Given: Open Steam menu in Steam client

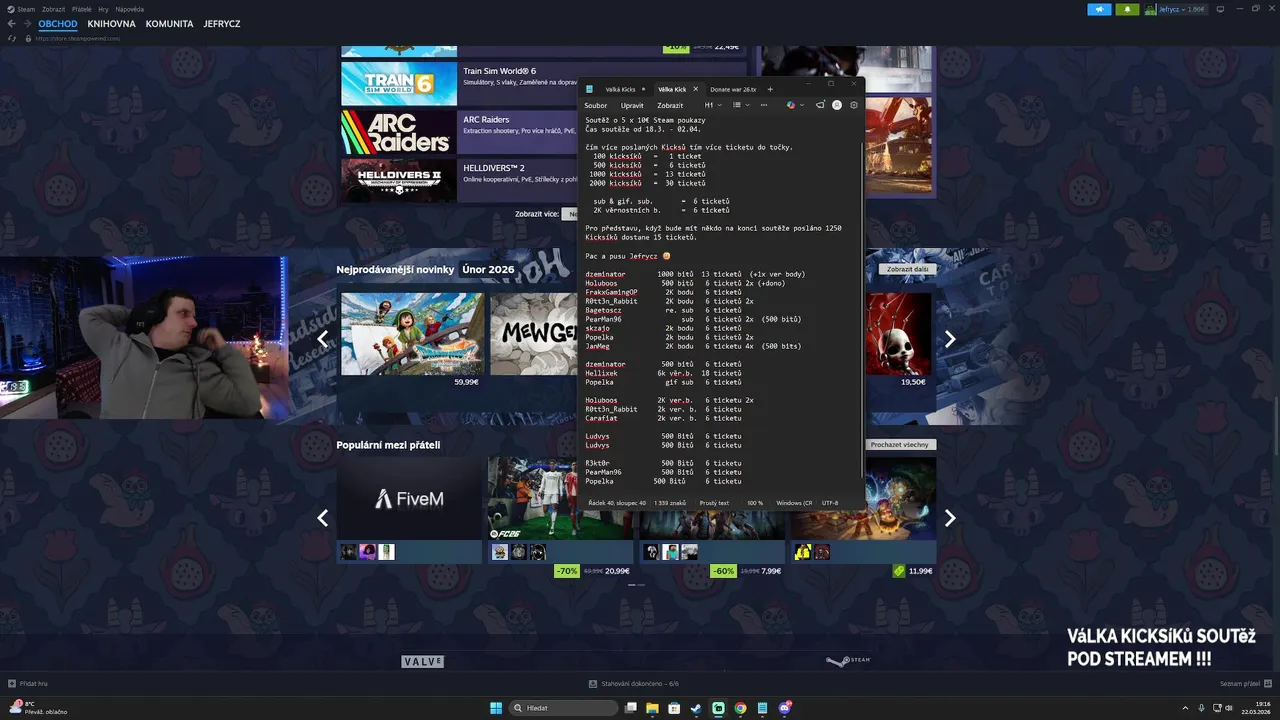Looking at the screenshot, I should point(26,9).
